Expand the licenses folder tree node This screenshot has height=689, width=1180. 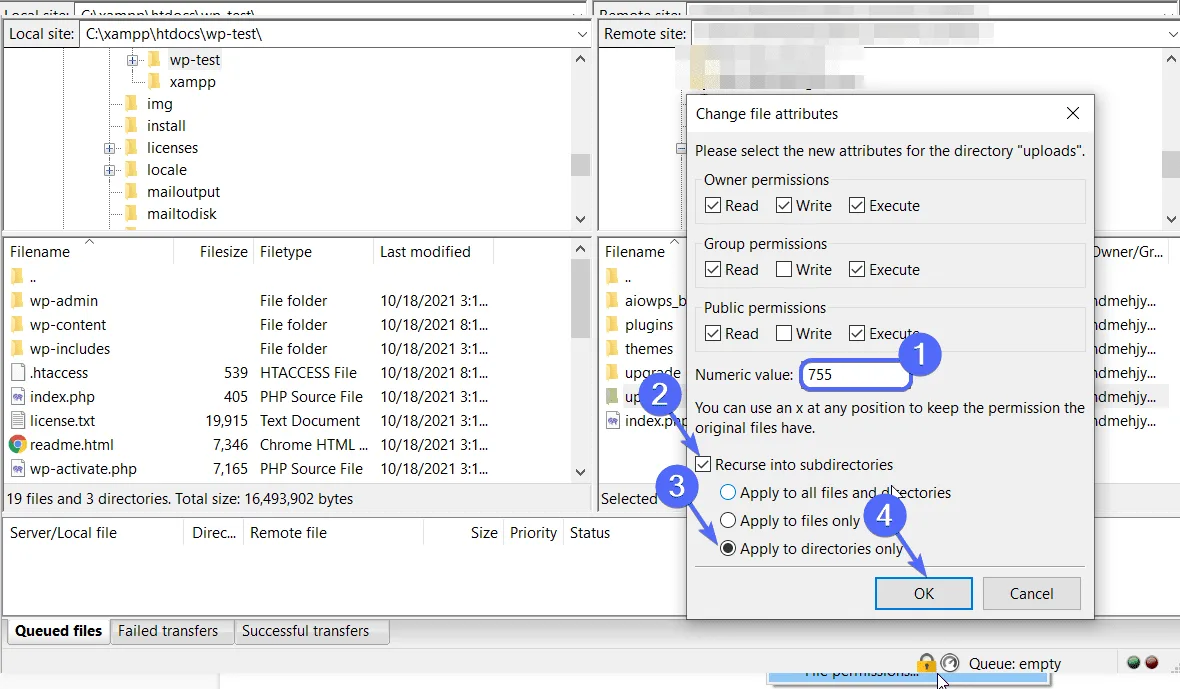point(110,148)
